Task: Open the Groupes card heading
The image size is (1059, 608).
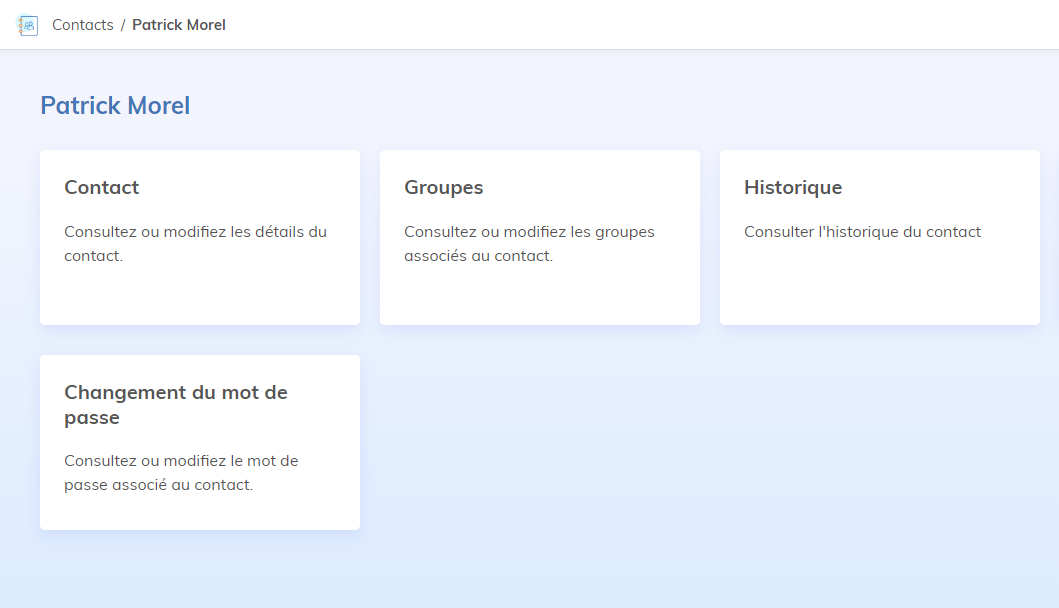Action: (x=443, y=187)
